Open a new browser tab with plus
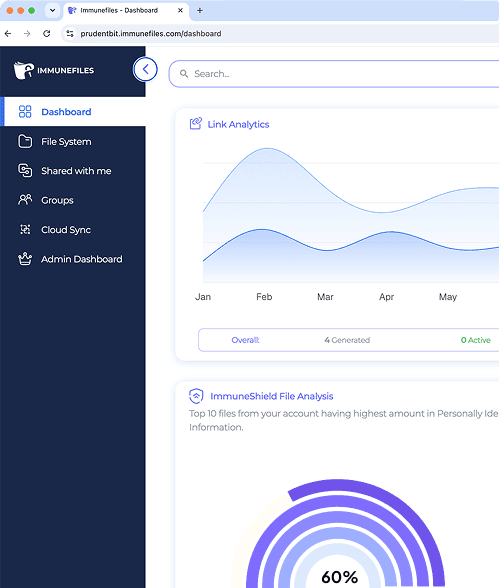Image resolution: width=499 pixels, height=588 pixels. click(x=200, y=10)
